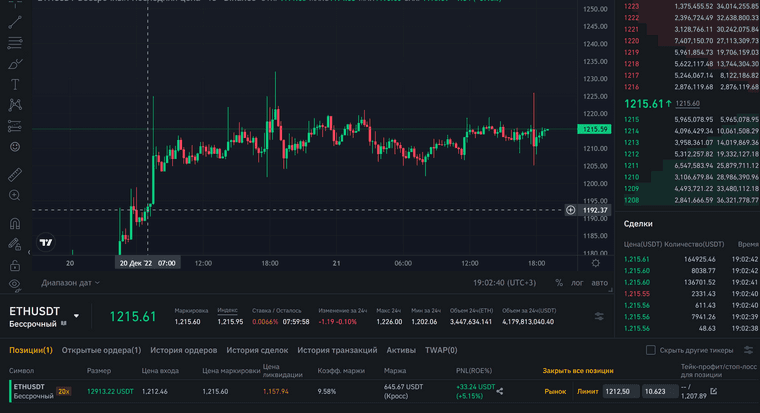
Task: Open the emoji/sticker tool
Action: (x=15, y=146)
